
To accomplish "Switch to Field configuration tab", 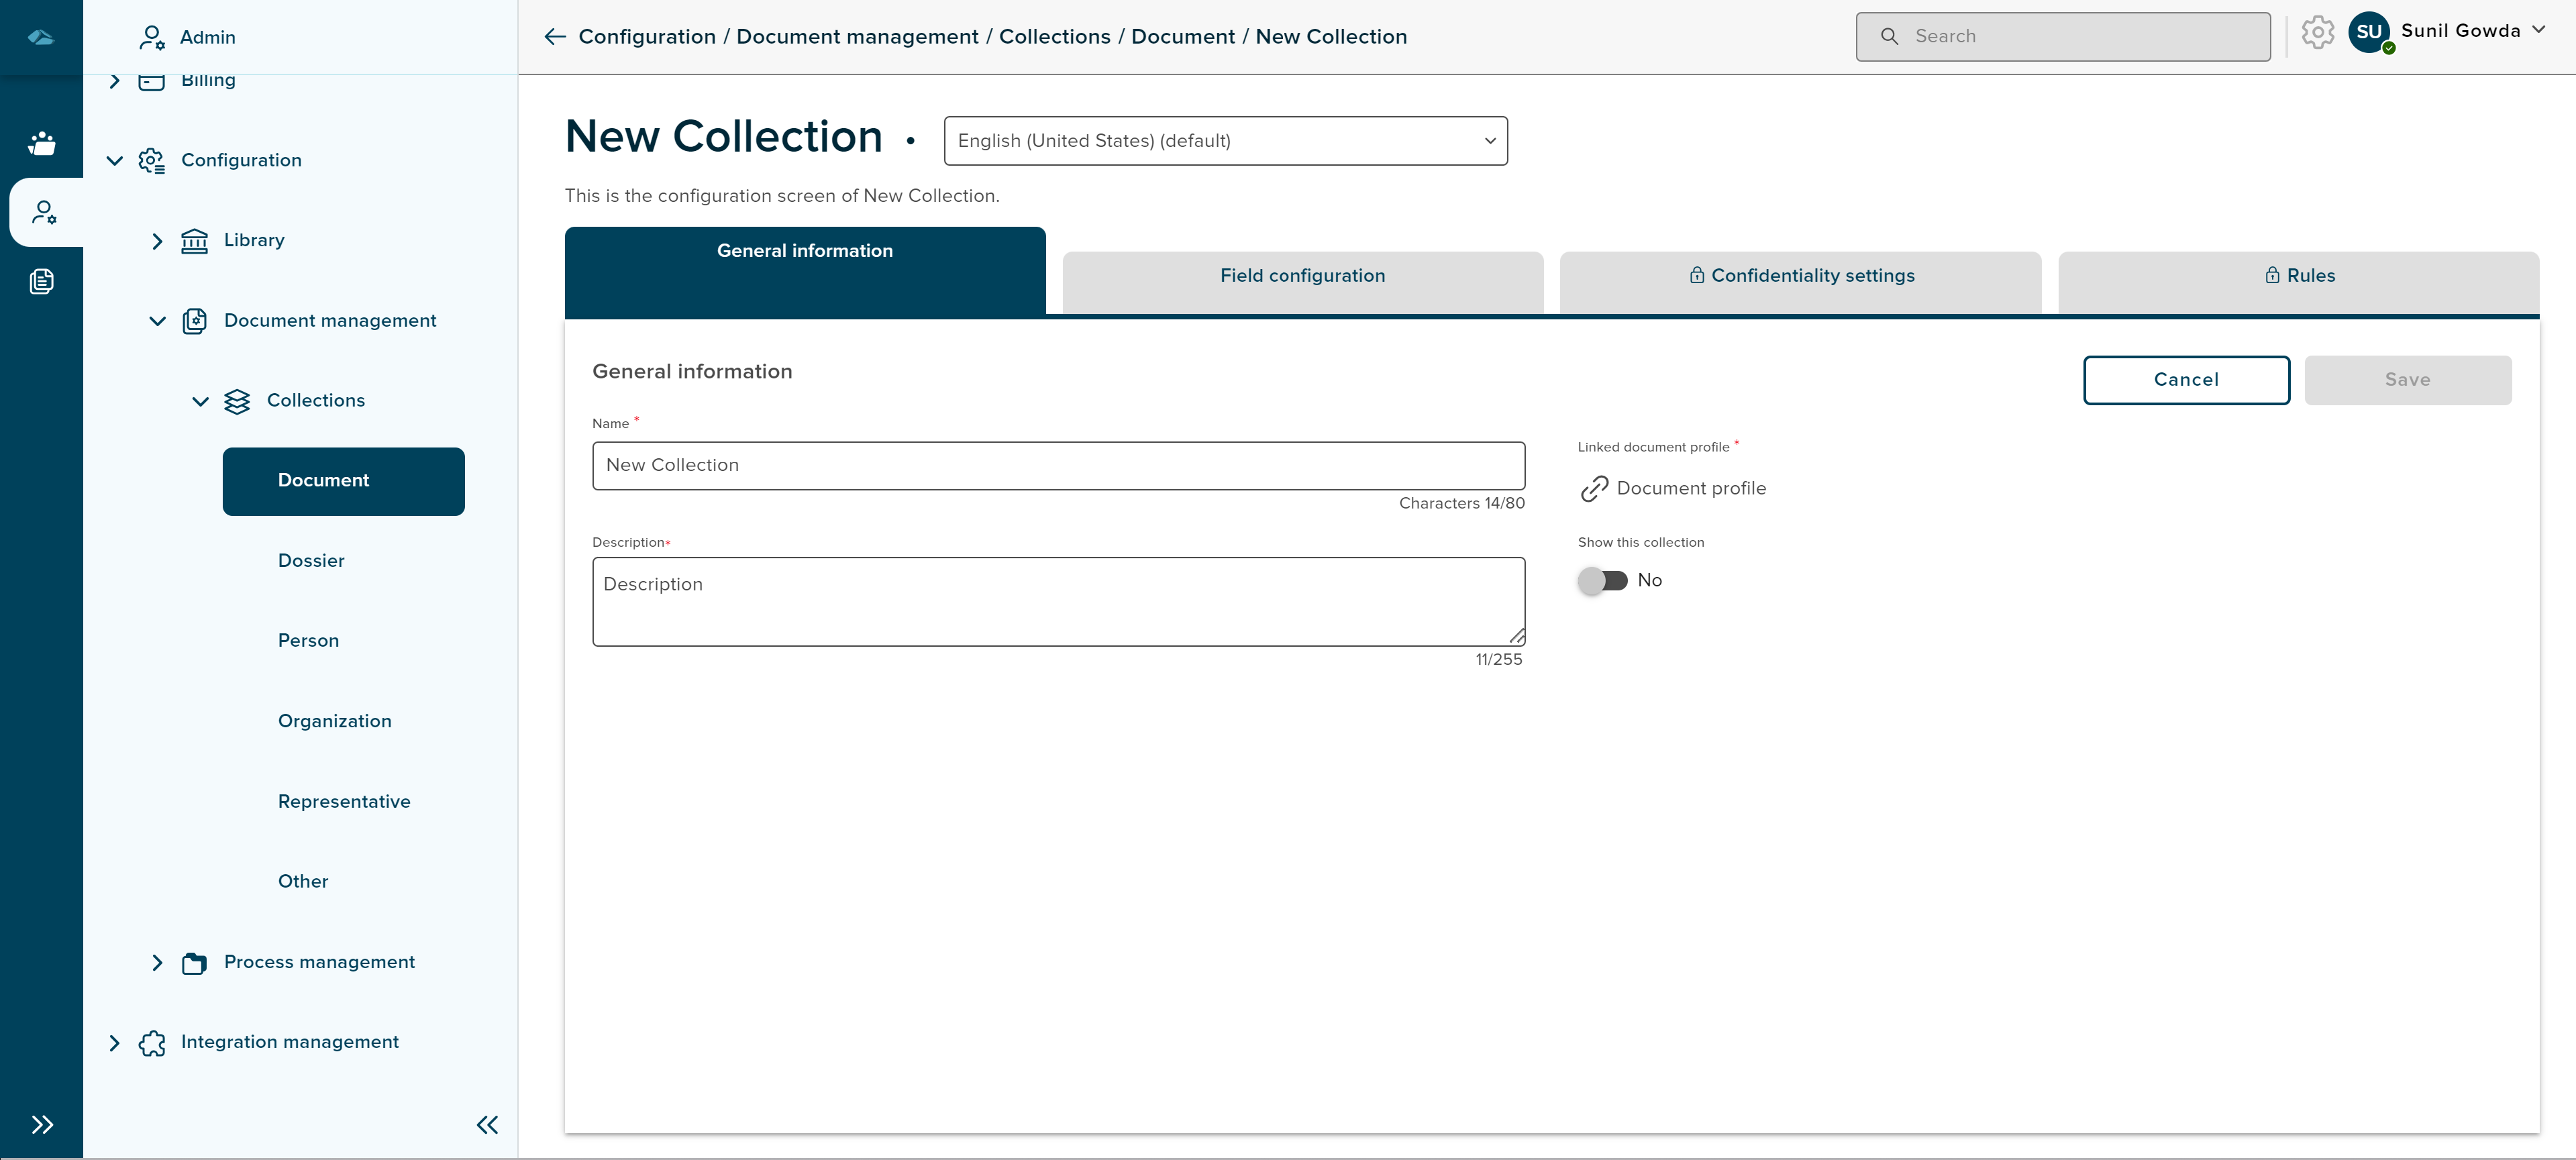I will tap(1302, 276).
